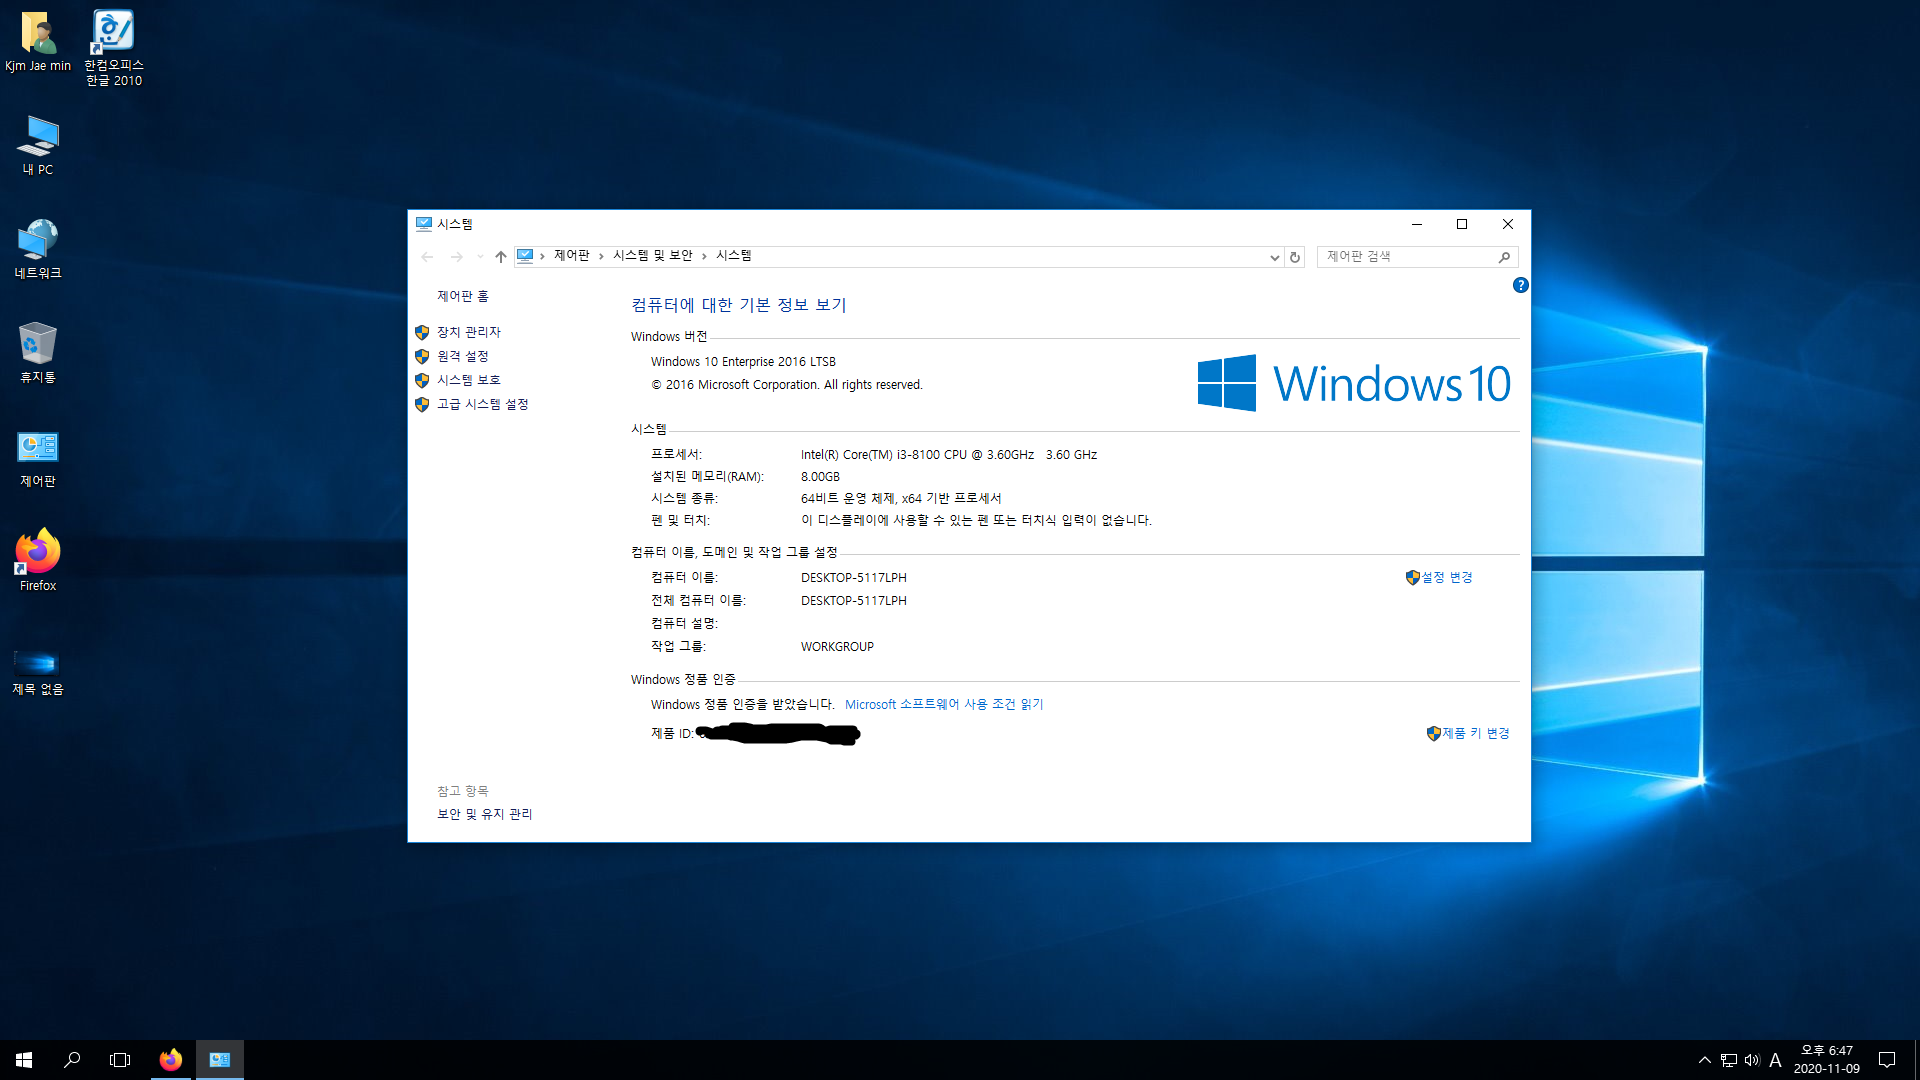The width and height of the screenshot is (1920, 1080).
Task: Click the search magnifier in search box
Action: click(x=1504, y=257)
